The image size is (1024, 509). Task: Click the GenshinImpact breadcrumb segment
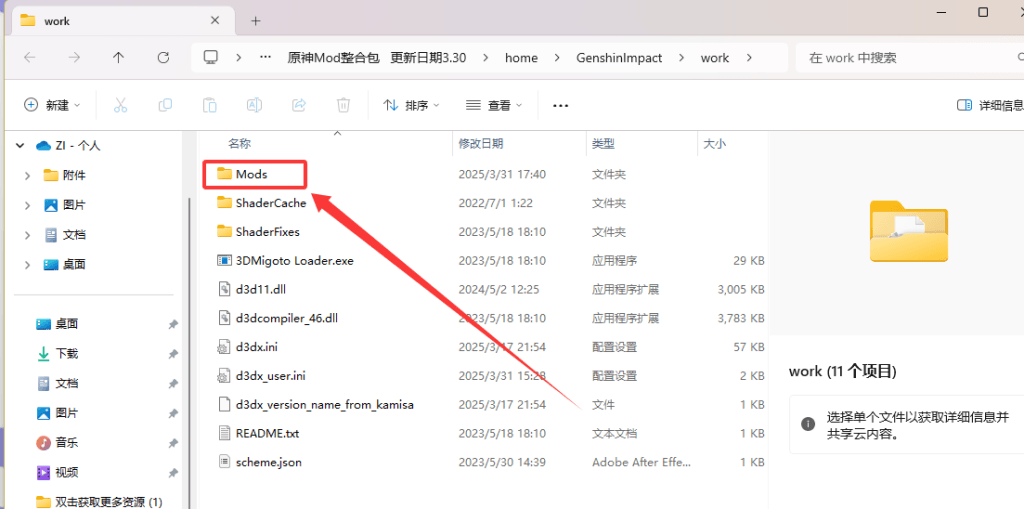619,58
